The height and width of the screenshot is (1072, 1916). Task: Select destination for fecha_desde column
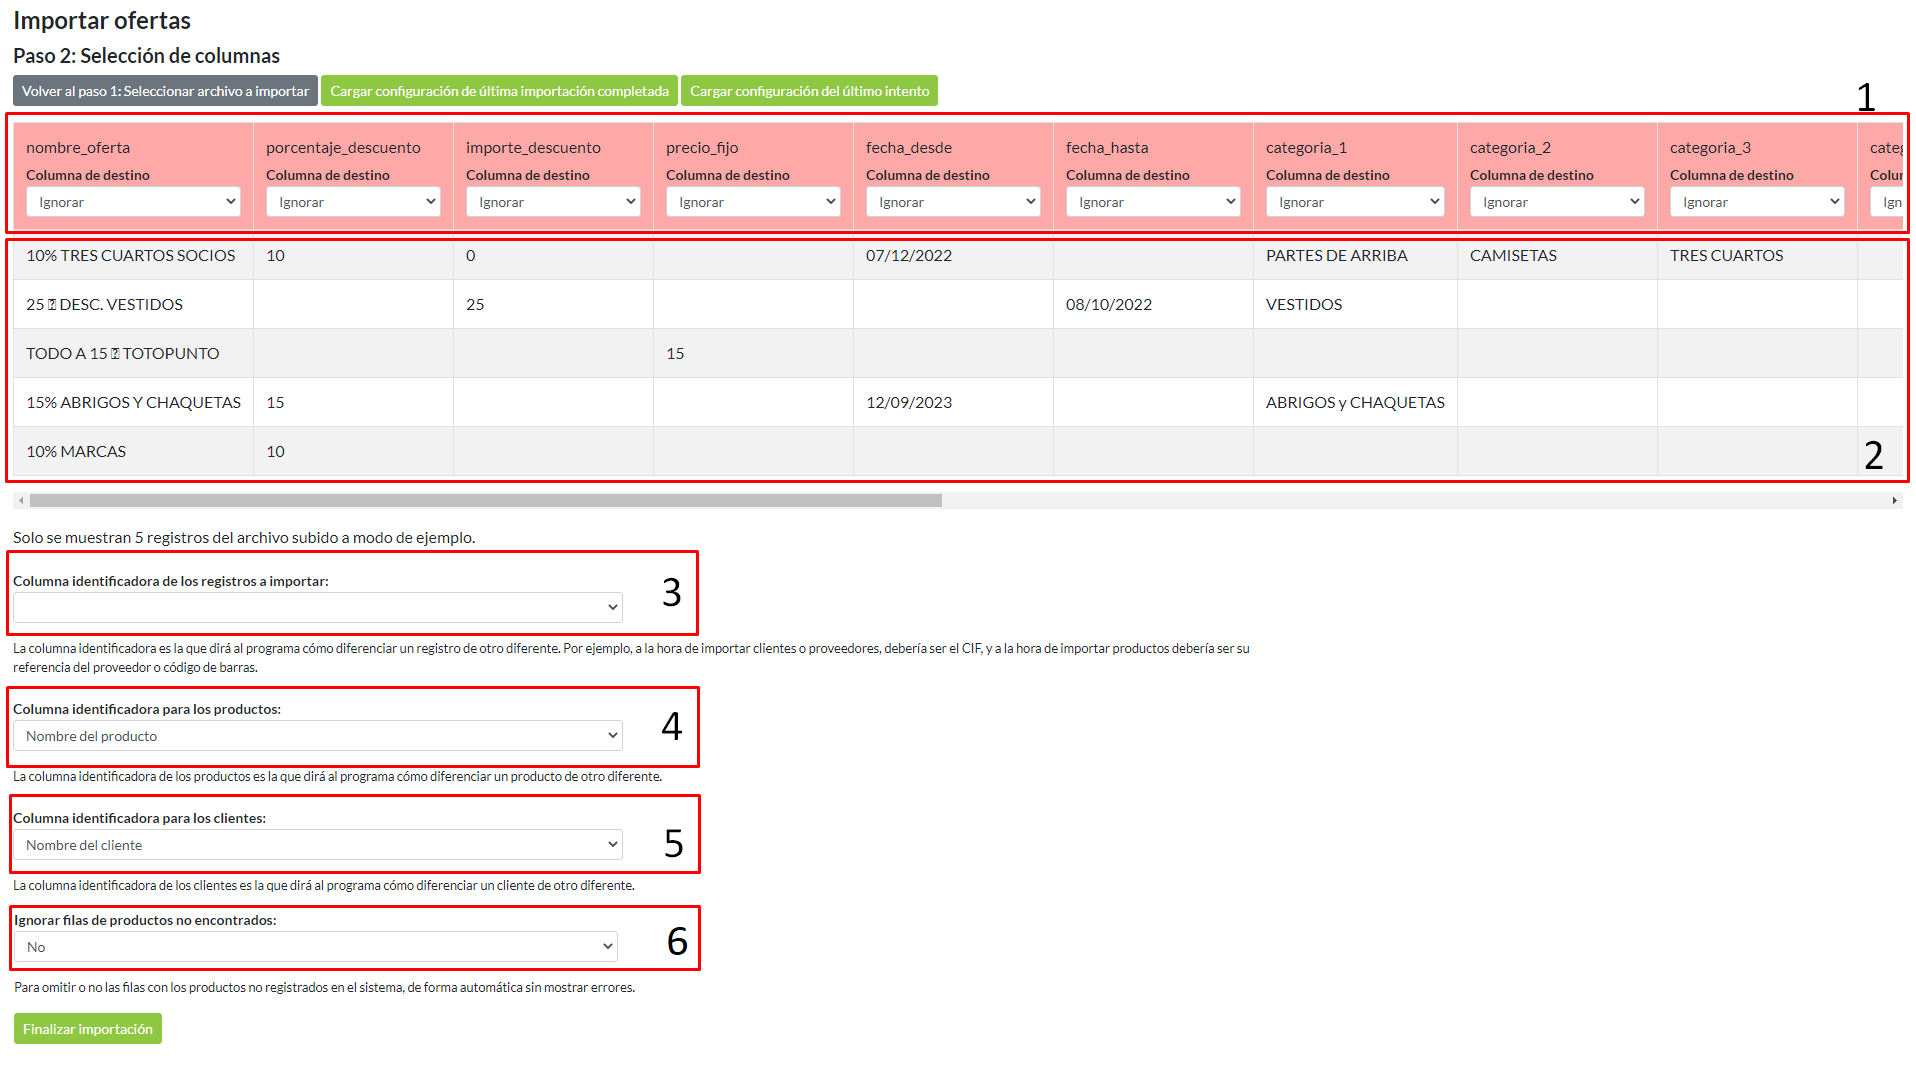[953, 202]
